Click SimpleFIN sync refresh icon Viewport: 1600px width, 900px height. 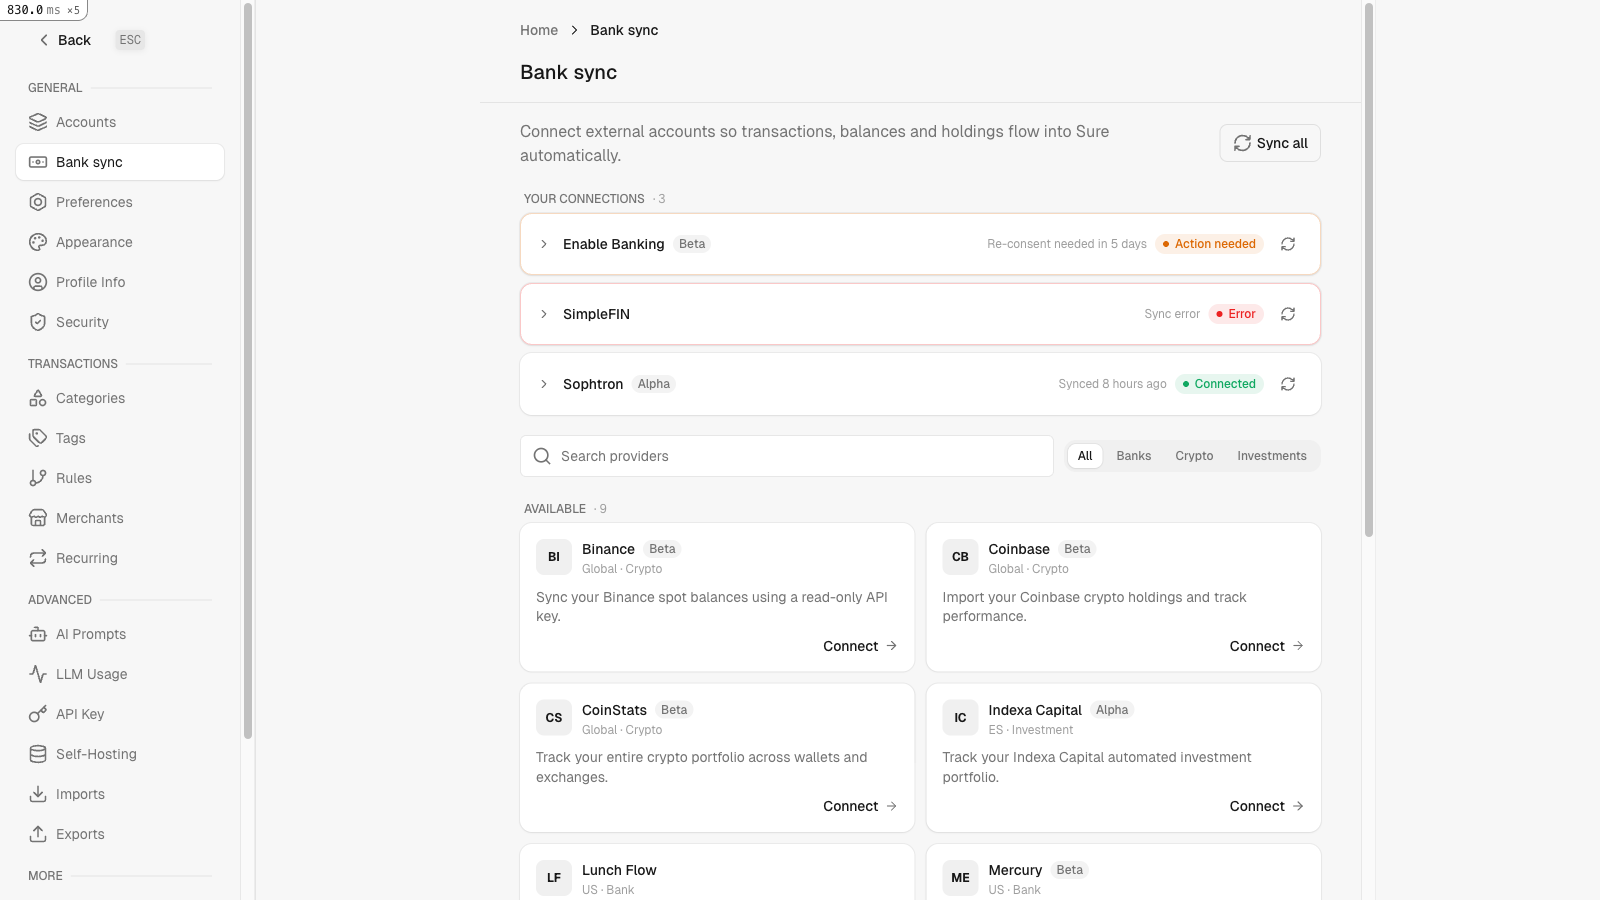coord(1288,314)
